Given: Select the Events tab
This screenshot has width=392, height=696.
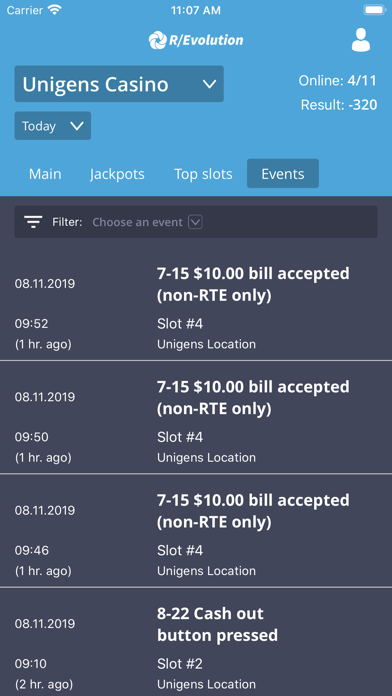Looking at the screenshot, I should click(x=283, y=174).
